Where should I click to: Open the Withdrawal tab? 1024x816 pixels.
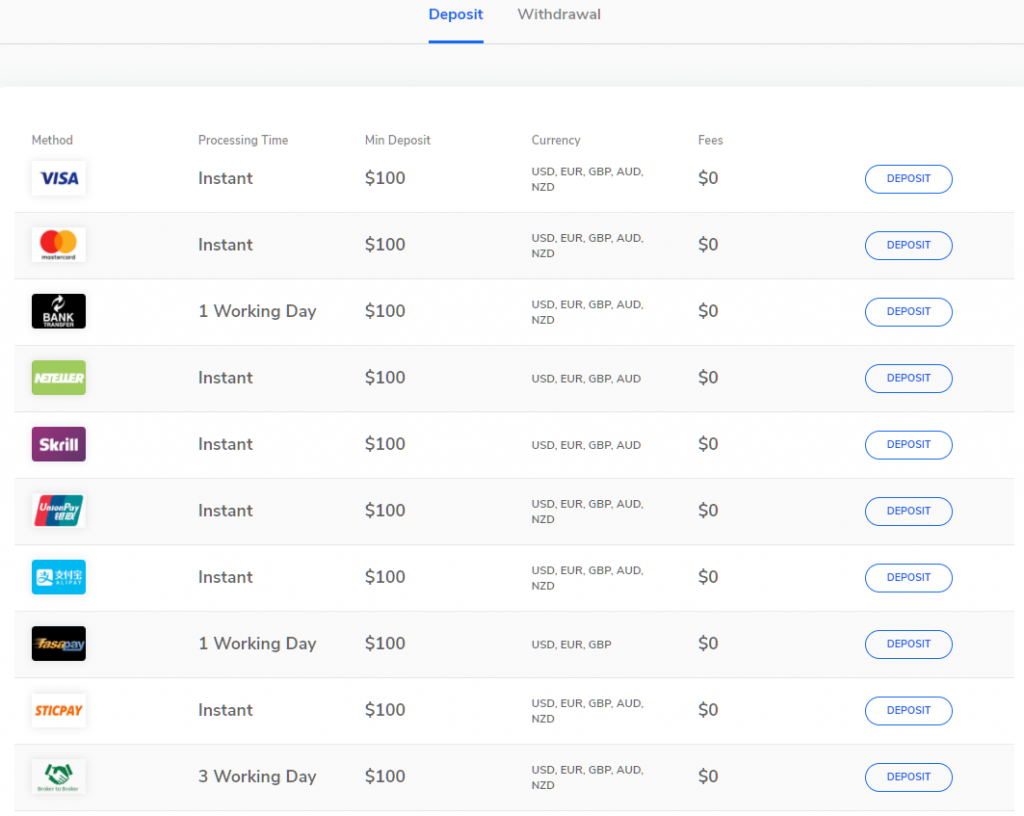(x=559, y=14)
